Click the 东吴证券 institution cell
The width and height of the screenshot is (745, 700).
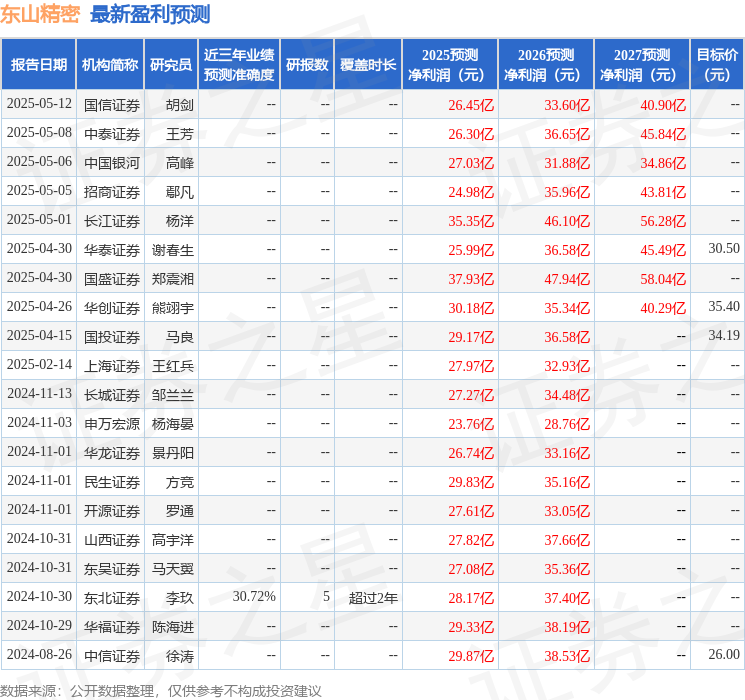point(112,569)
